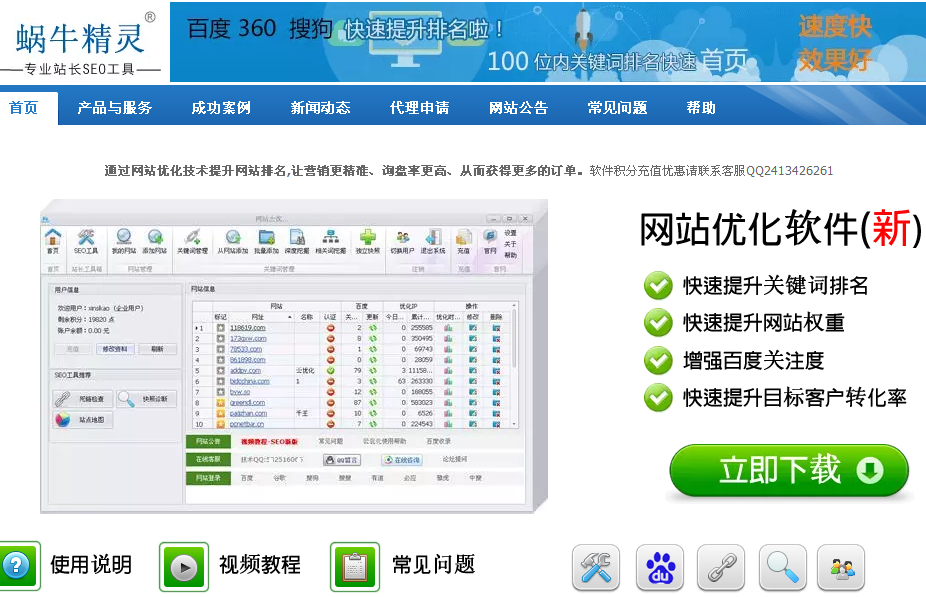
Task: Click the checkmark beside 增强百度关注度
Action: 658,361
